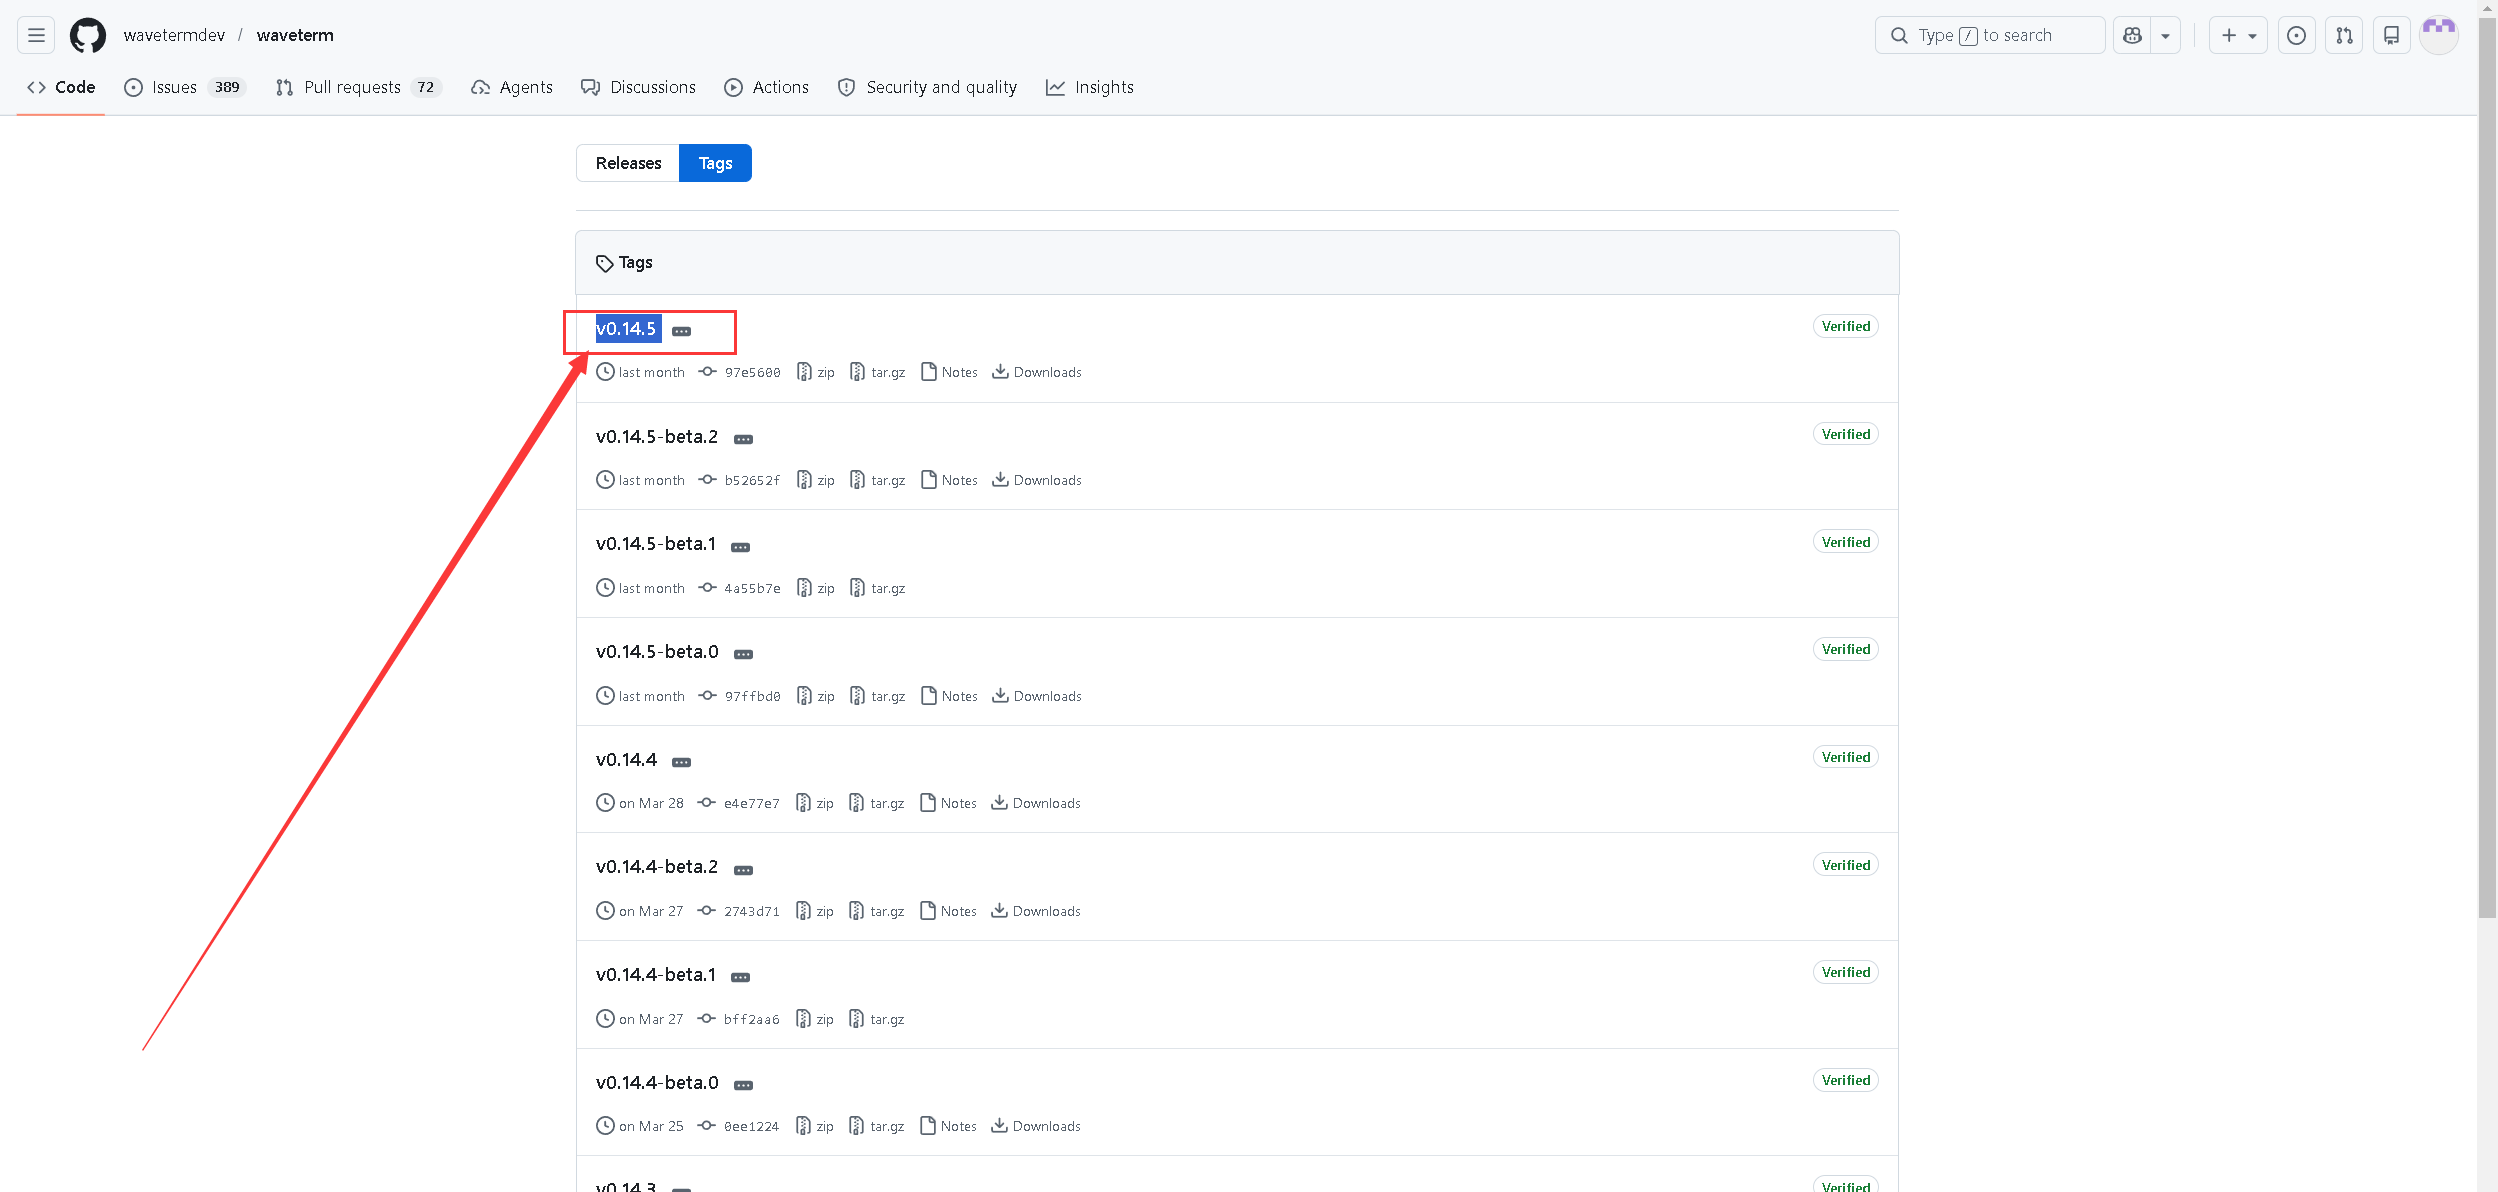The width and height of the screenshot is (2498, 1192).
Task: Download tar.gz for v0.14.5-beta.0
Action: (878, 696)
